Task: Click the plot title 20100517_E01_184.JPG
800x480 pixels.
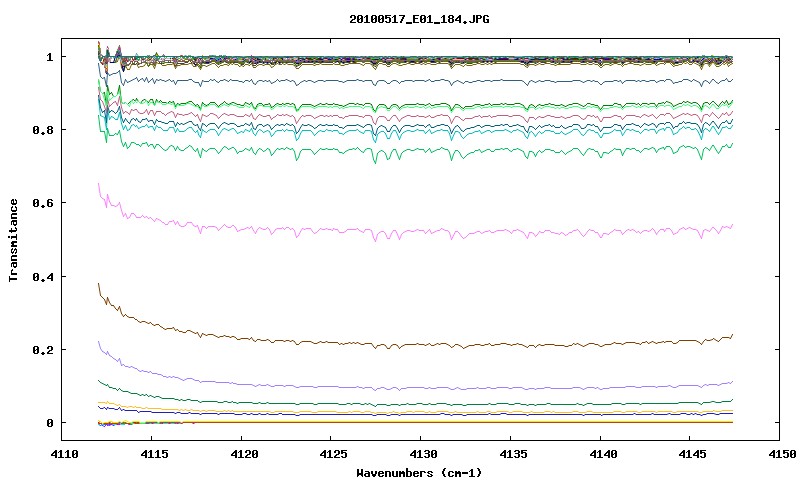Action: coord(419,19)
